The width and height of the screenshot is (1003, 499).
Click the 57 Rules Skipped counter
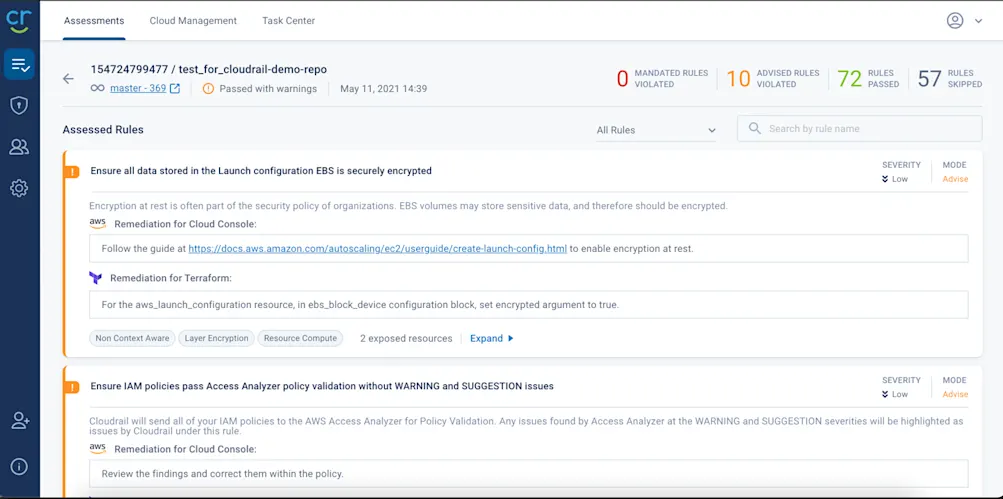pos(950,79)
